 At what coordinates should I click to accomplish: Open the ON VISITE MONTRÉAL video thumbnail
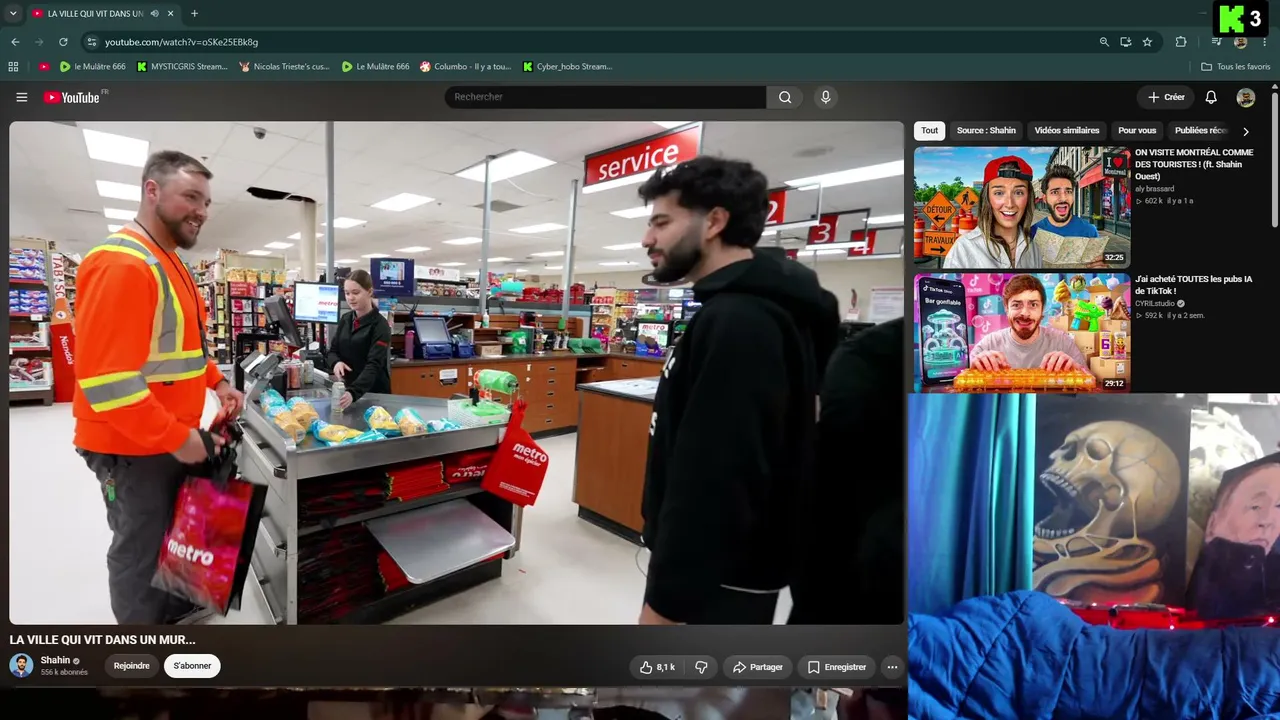coord(1022,207)
